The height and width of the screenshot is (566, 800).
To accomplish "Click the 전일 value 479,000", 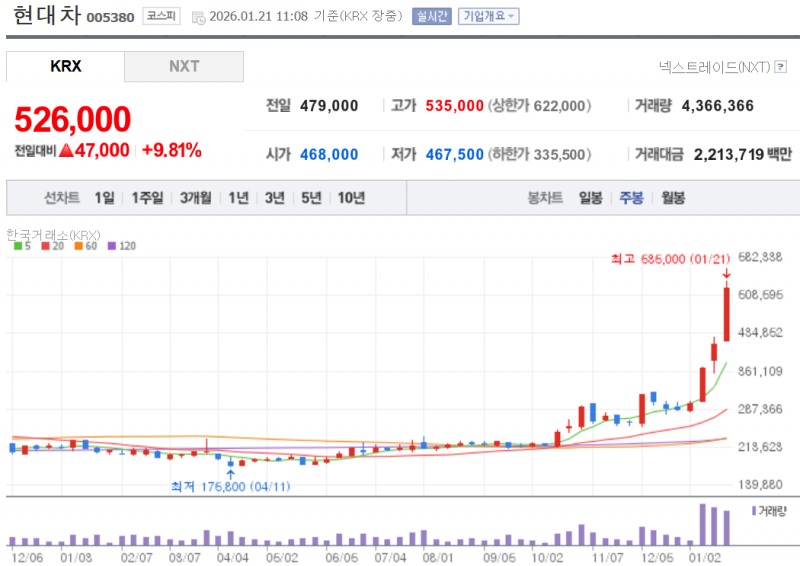I will tap(329, 106).
